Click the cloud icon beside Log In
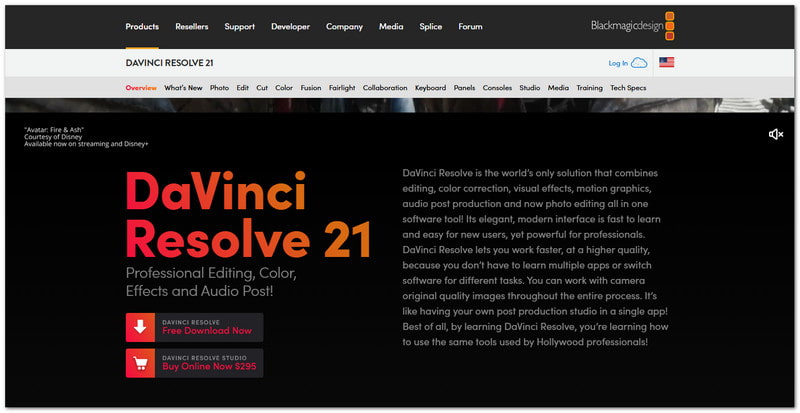The height and width of the screenshot is (413, 800). 639,63
